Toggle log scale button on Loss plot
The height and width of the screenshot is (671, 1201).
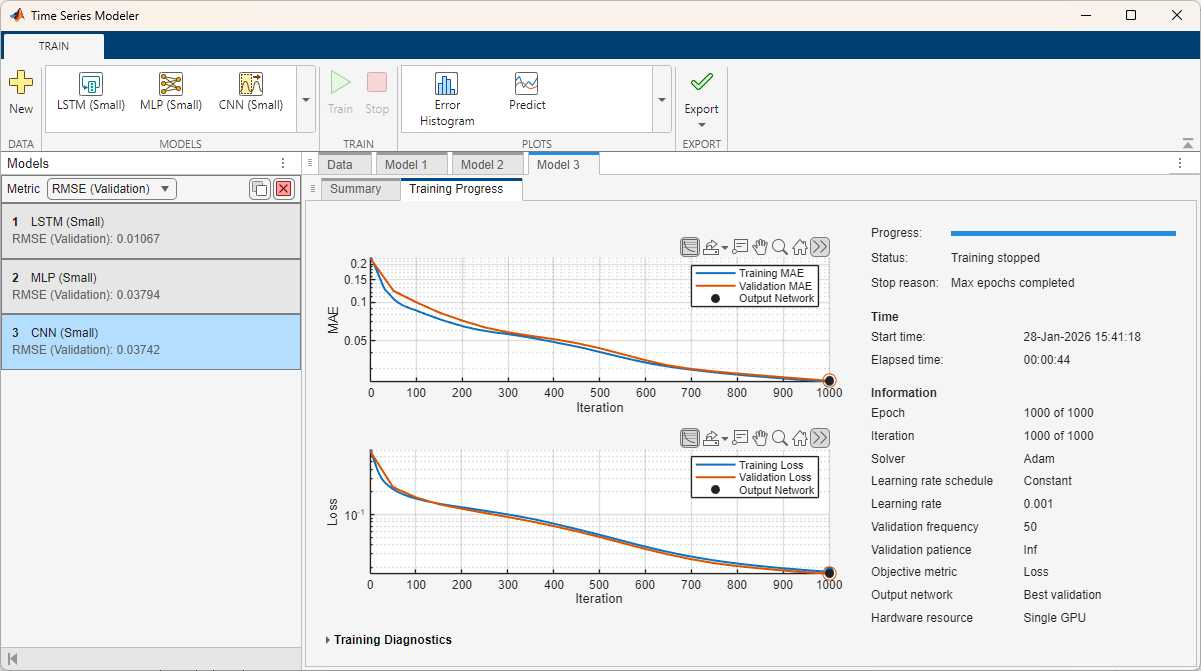[689, 437]
